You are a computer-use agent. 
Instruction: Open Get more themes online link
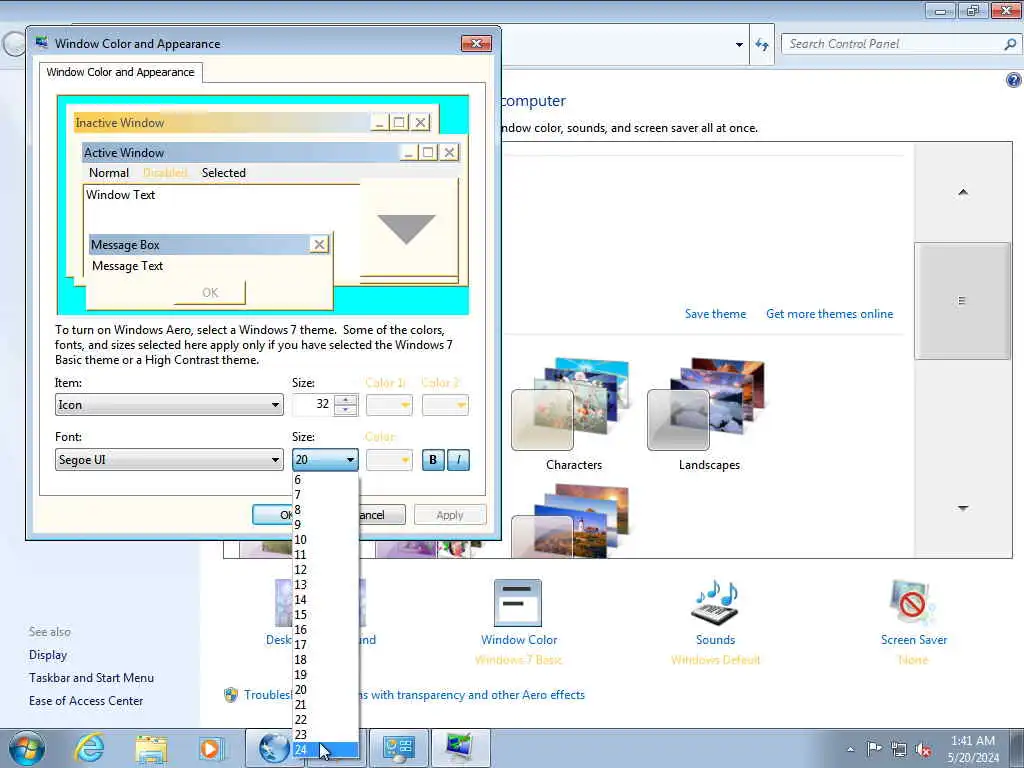(x=829, y=314)
